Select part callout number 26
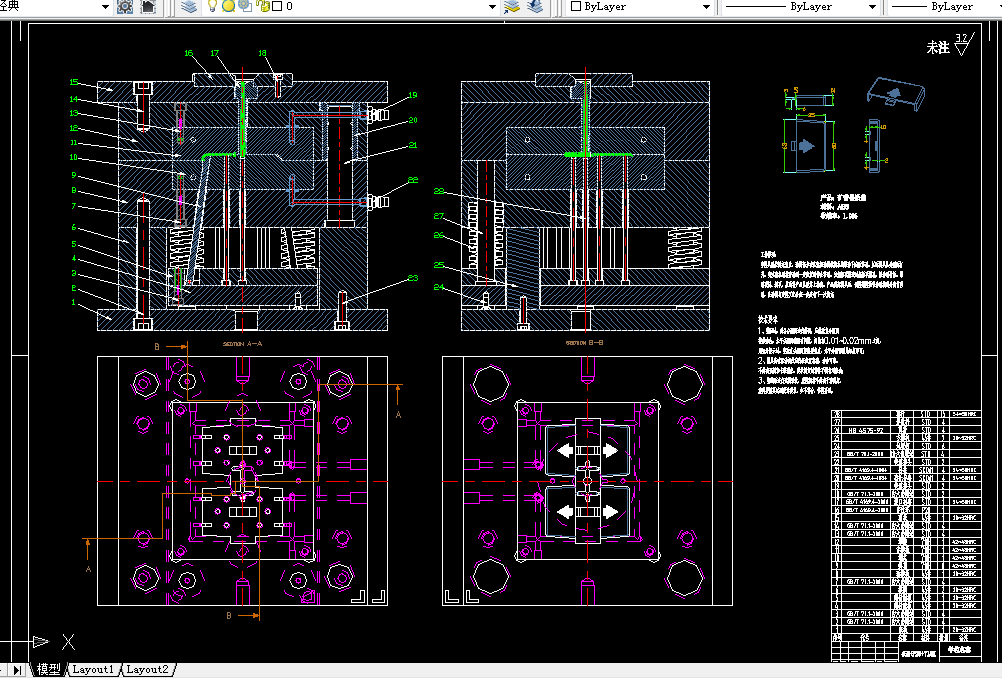 tap(439, 236)
